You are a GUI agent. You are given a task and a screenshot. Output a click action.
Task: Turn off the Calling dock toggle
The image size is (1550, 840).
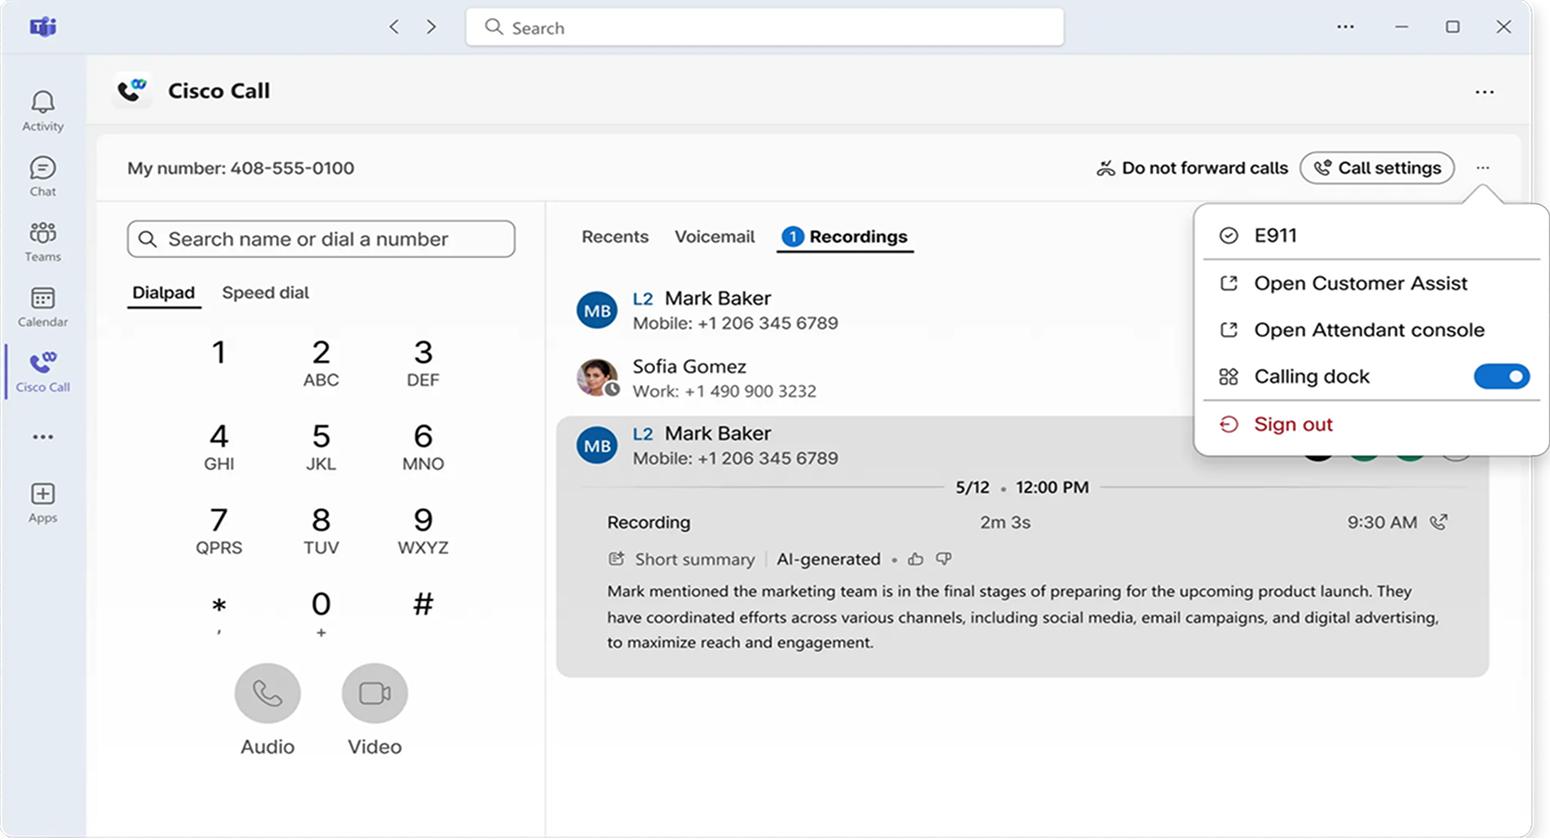[1501, 377]
